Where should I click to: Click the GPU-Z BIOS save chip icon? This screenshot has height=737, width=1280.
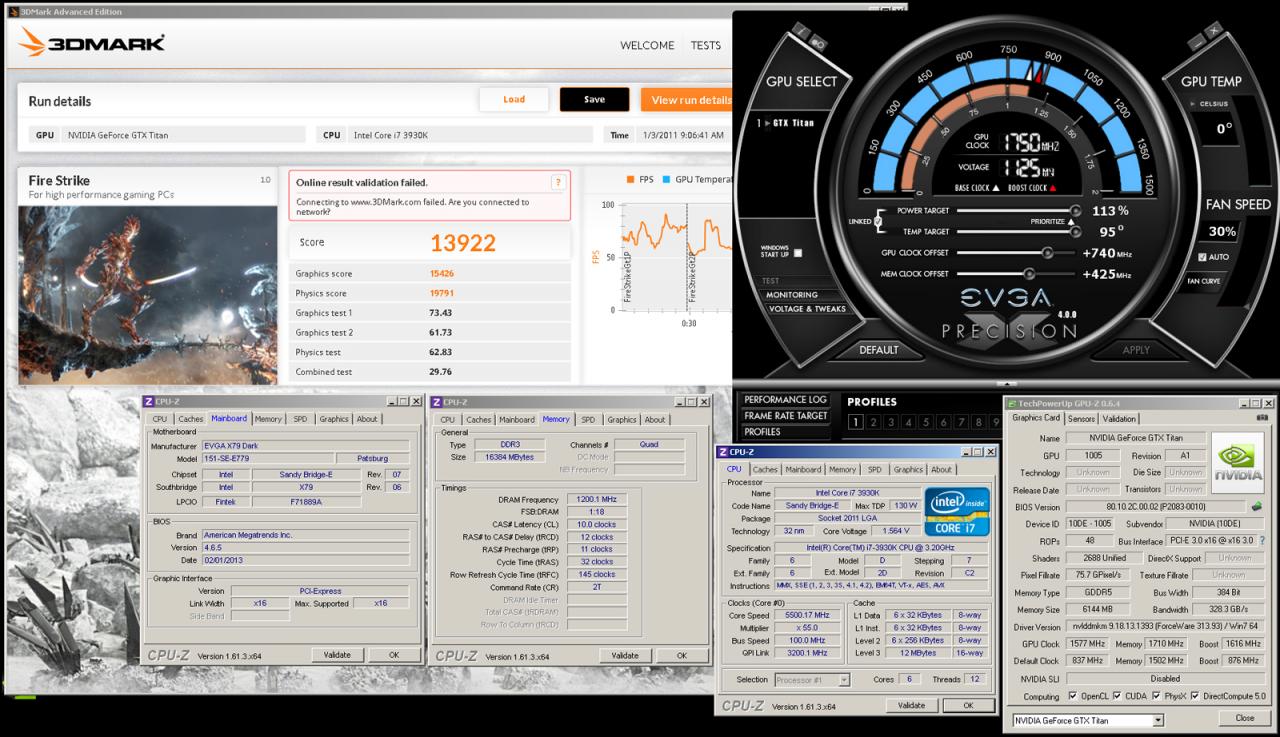1256,507
